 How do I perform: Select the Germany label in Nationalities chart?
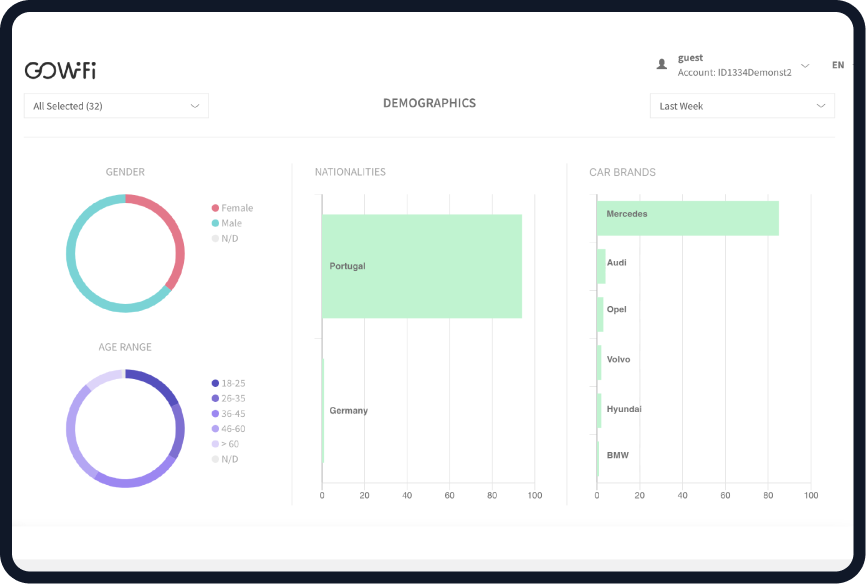(x=348, y=411)
